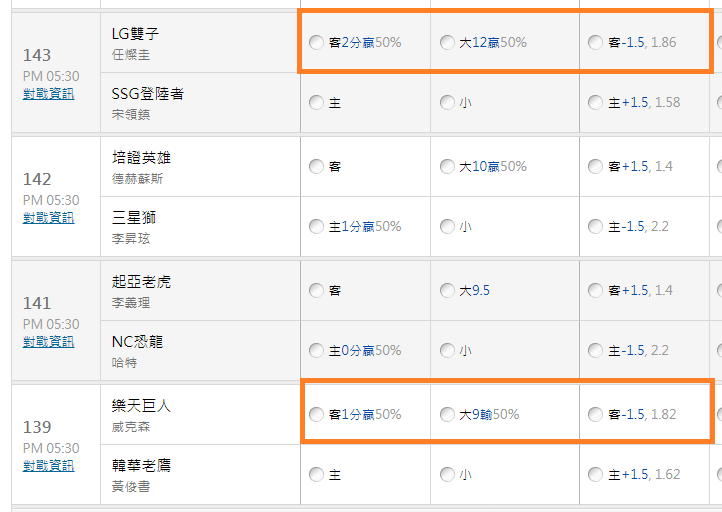Open 對戰資訊 link for game 143
The width and height of the screenshot is (722, 512).
tap(48, 94)
